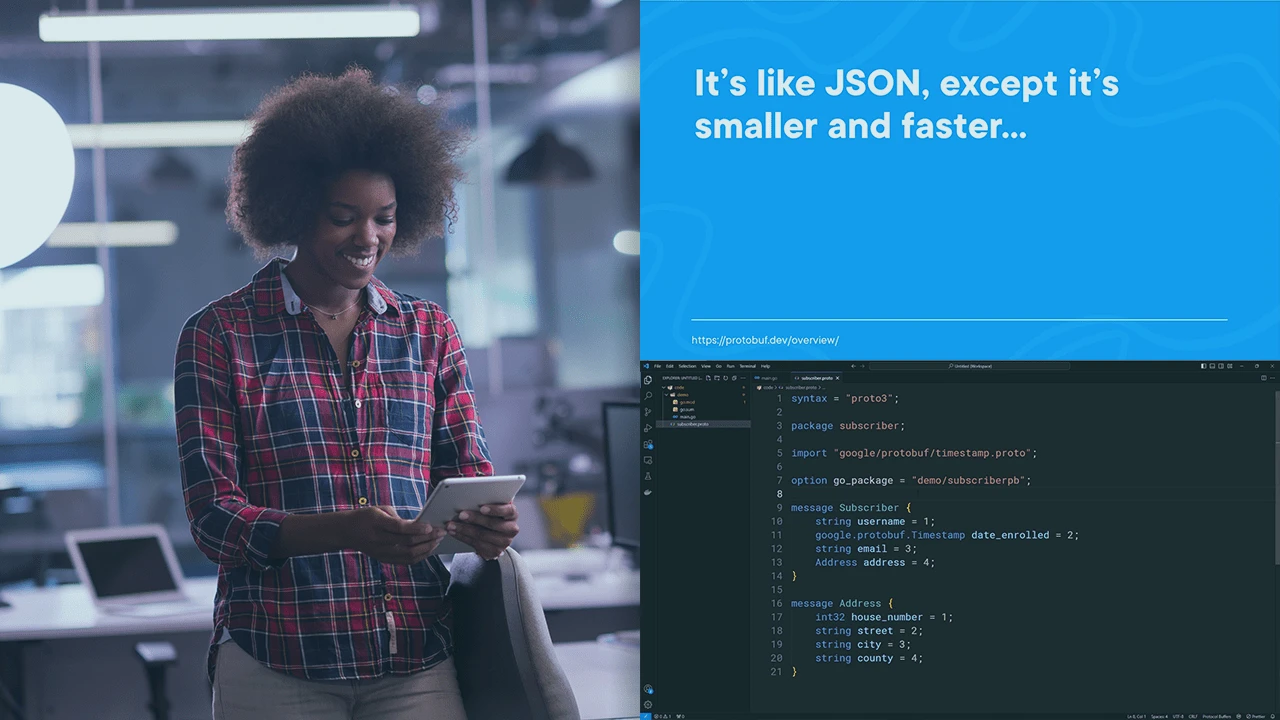Open the Search view in activity bar
The width and height of the screenshot is (1280, 720).
pos(648,396)
